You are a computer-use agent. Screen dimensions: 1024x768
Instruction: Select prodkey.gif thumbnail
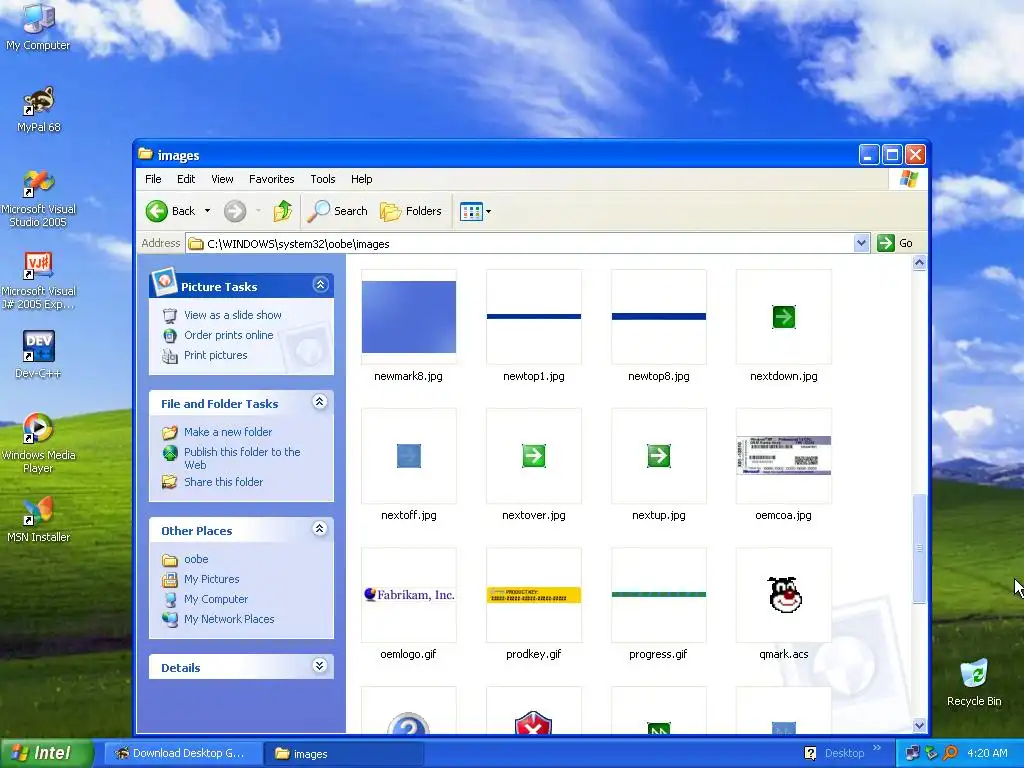coord(534,595)
